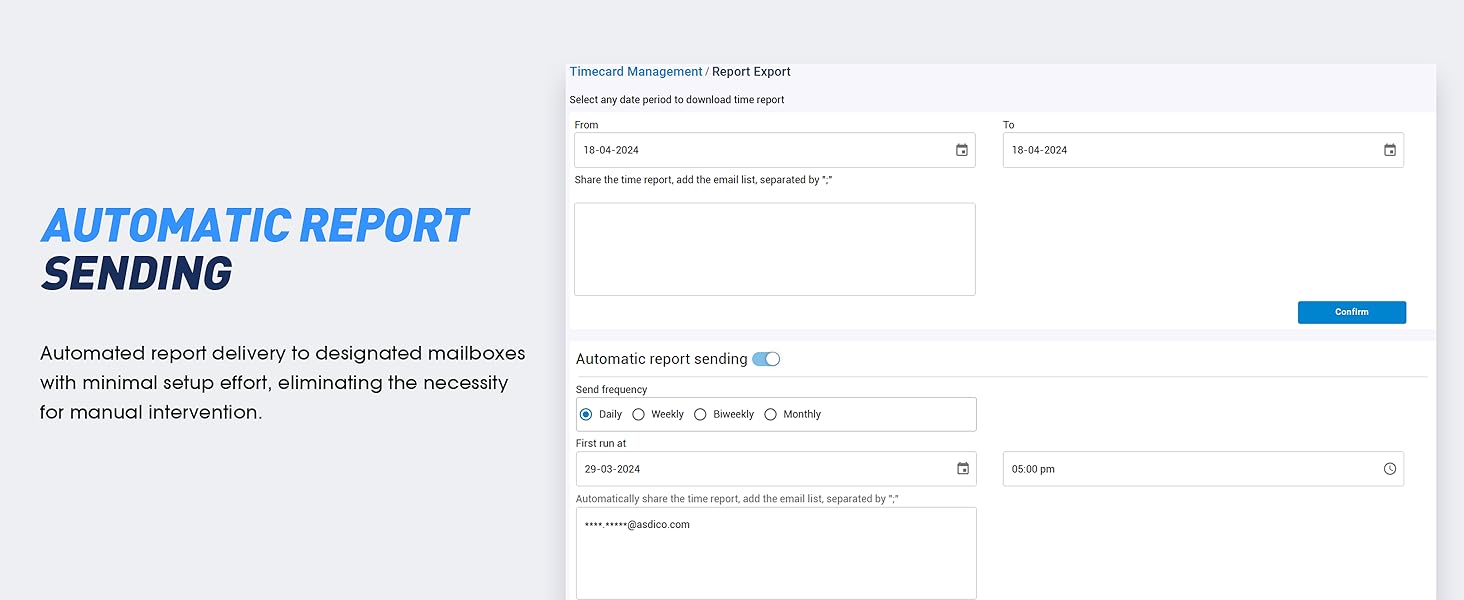
Task: Focus the empty share email list textbox
Action: (774, 249)
